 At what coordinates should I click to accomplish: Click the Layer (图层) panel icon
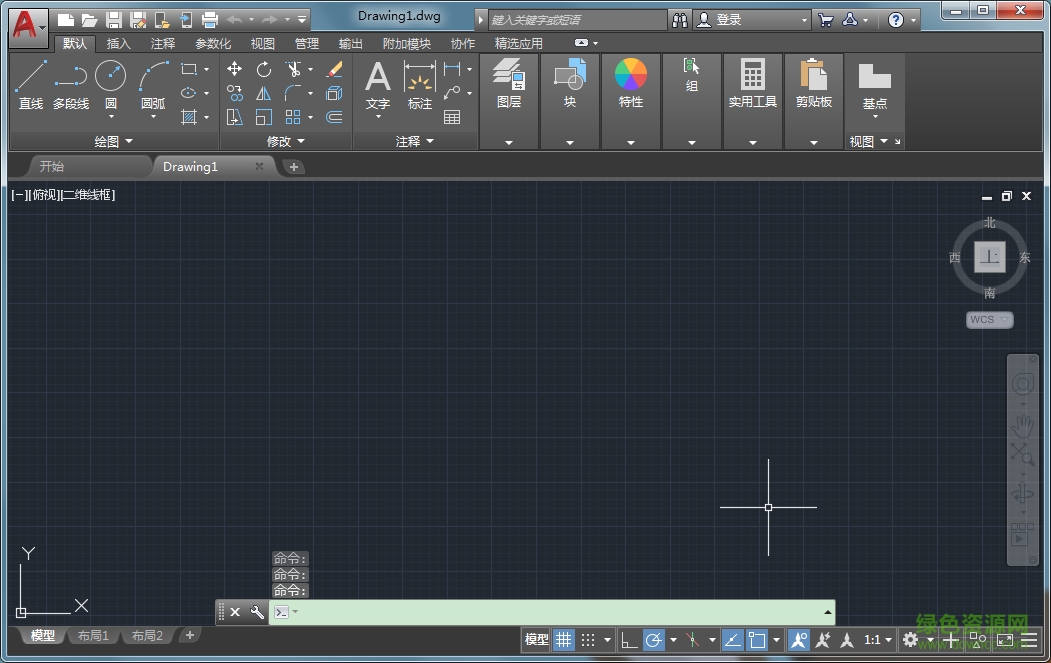click(508, 78)
